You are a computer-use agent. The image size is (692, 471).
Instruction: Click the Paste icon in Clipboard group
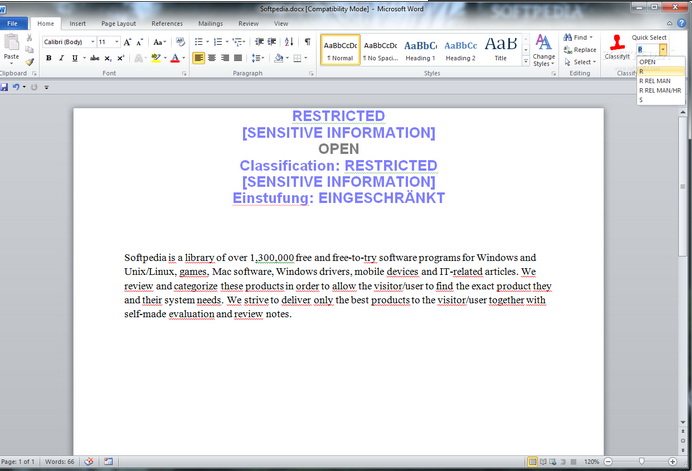pos(11,42)
